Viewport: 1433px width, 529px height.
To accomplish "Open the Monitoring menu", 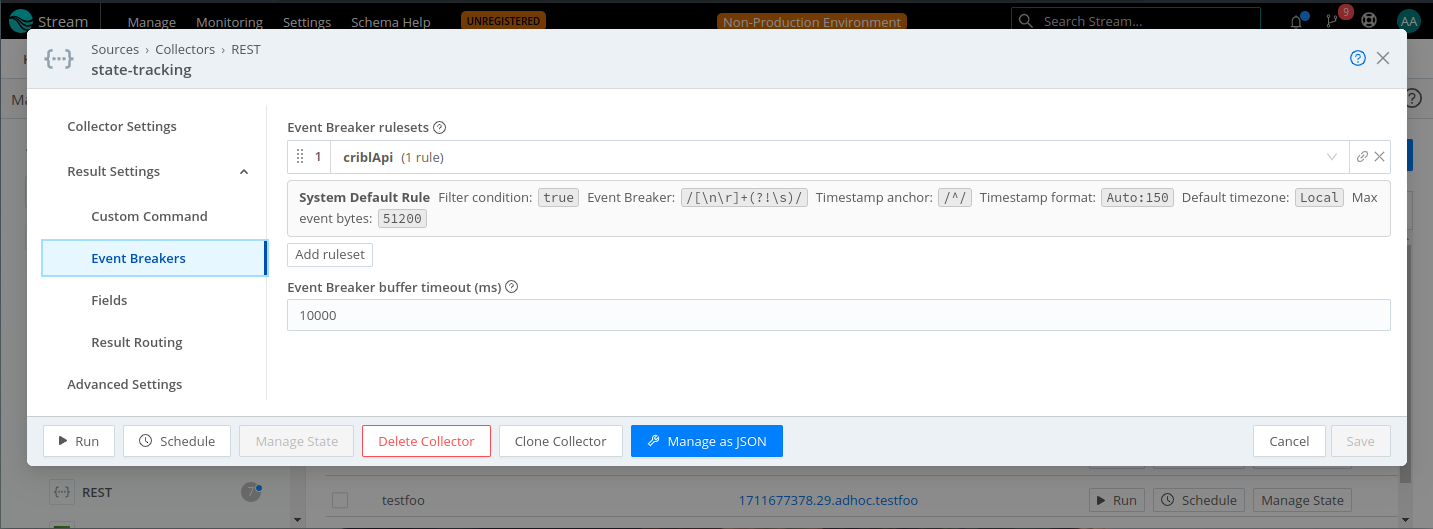I will tap(229, 22).
